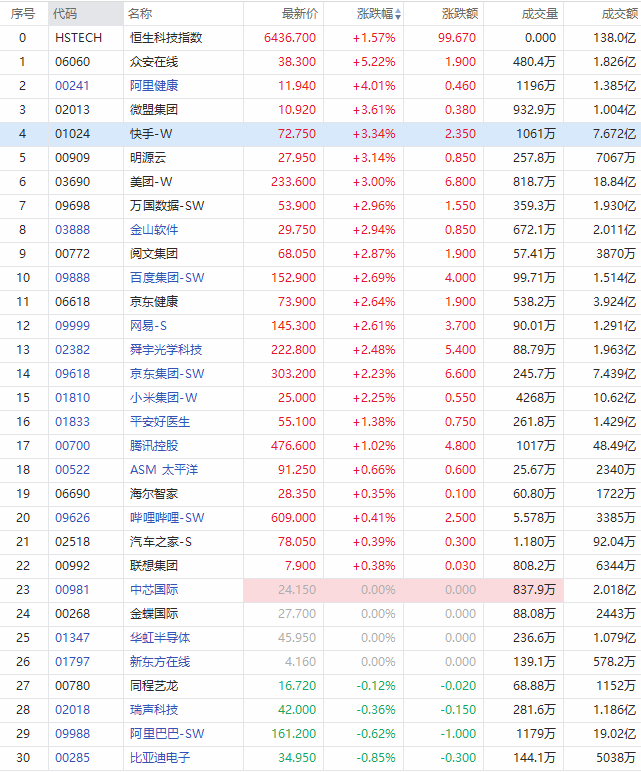The image size is (641, 772).
Task: Open the 舜宇光学科技 stock link
Action: (x=166, y=350)
